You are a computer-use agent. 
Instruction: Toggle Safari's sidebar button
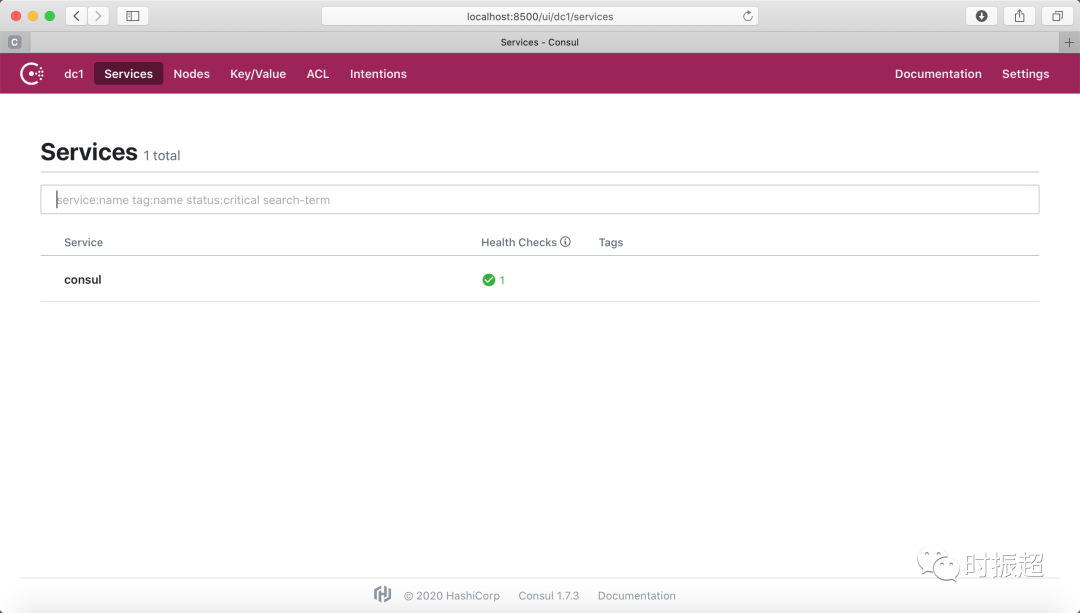click(x=133, y=16)
